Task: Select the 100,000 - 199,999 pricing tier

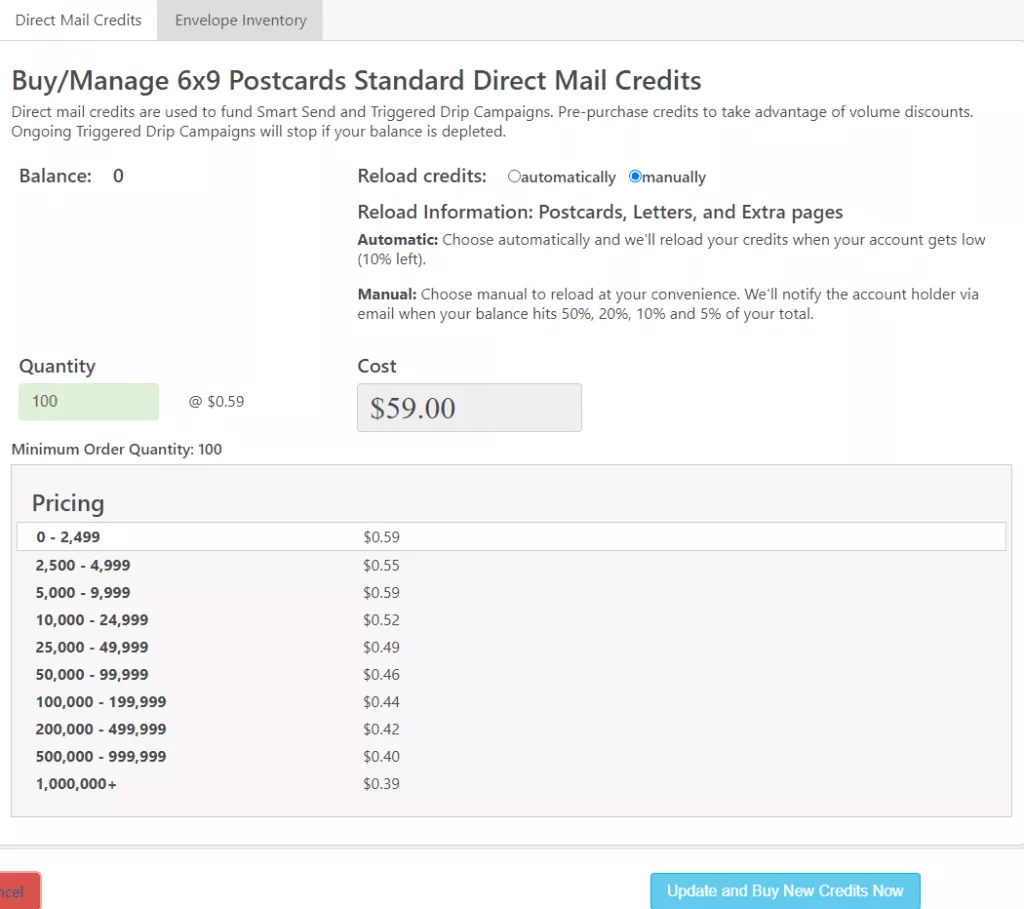Action: (101, 702)
